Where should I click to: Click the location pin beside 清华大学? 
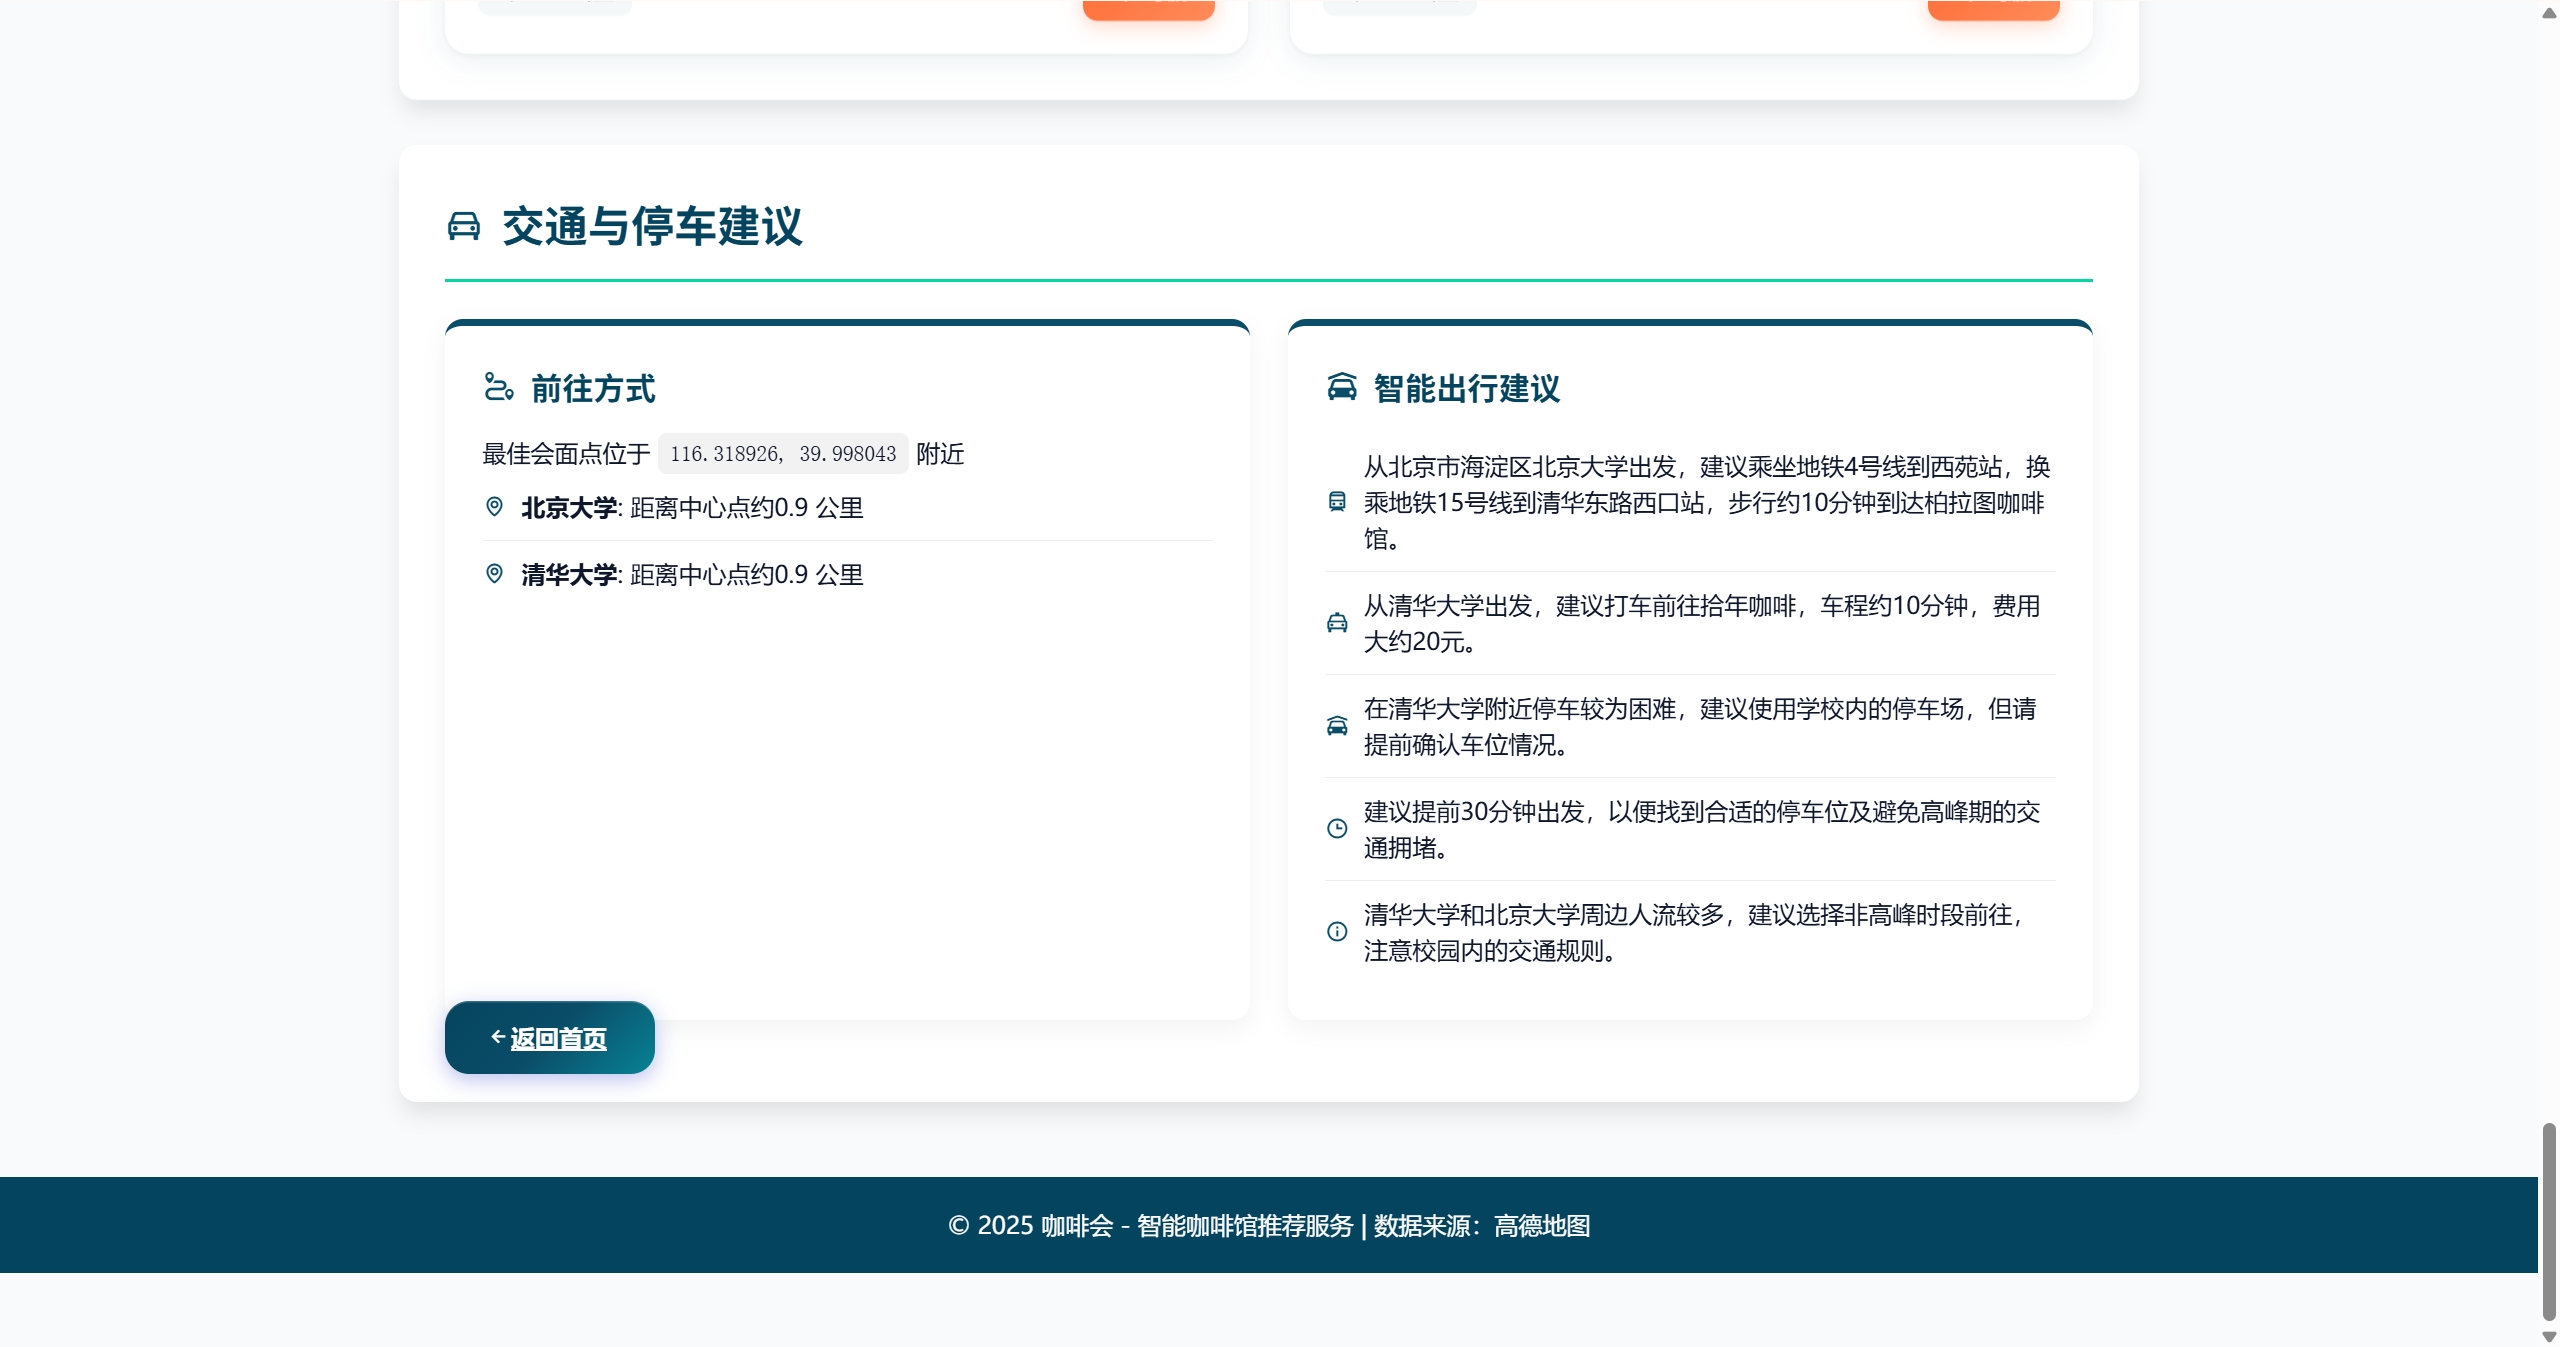tap(494, 574)
